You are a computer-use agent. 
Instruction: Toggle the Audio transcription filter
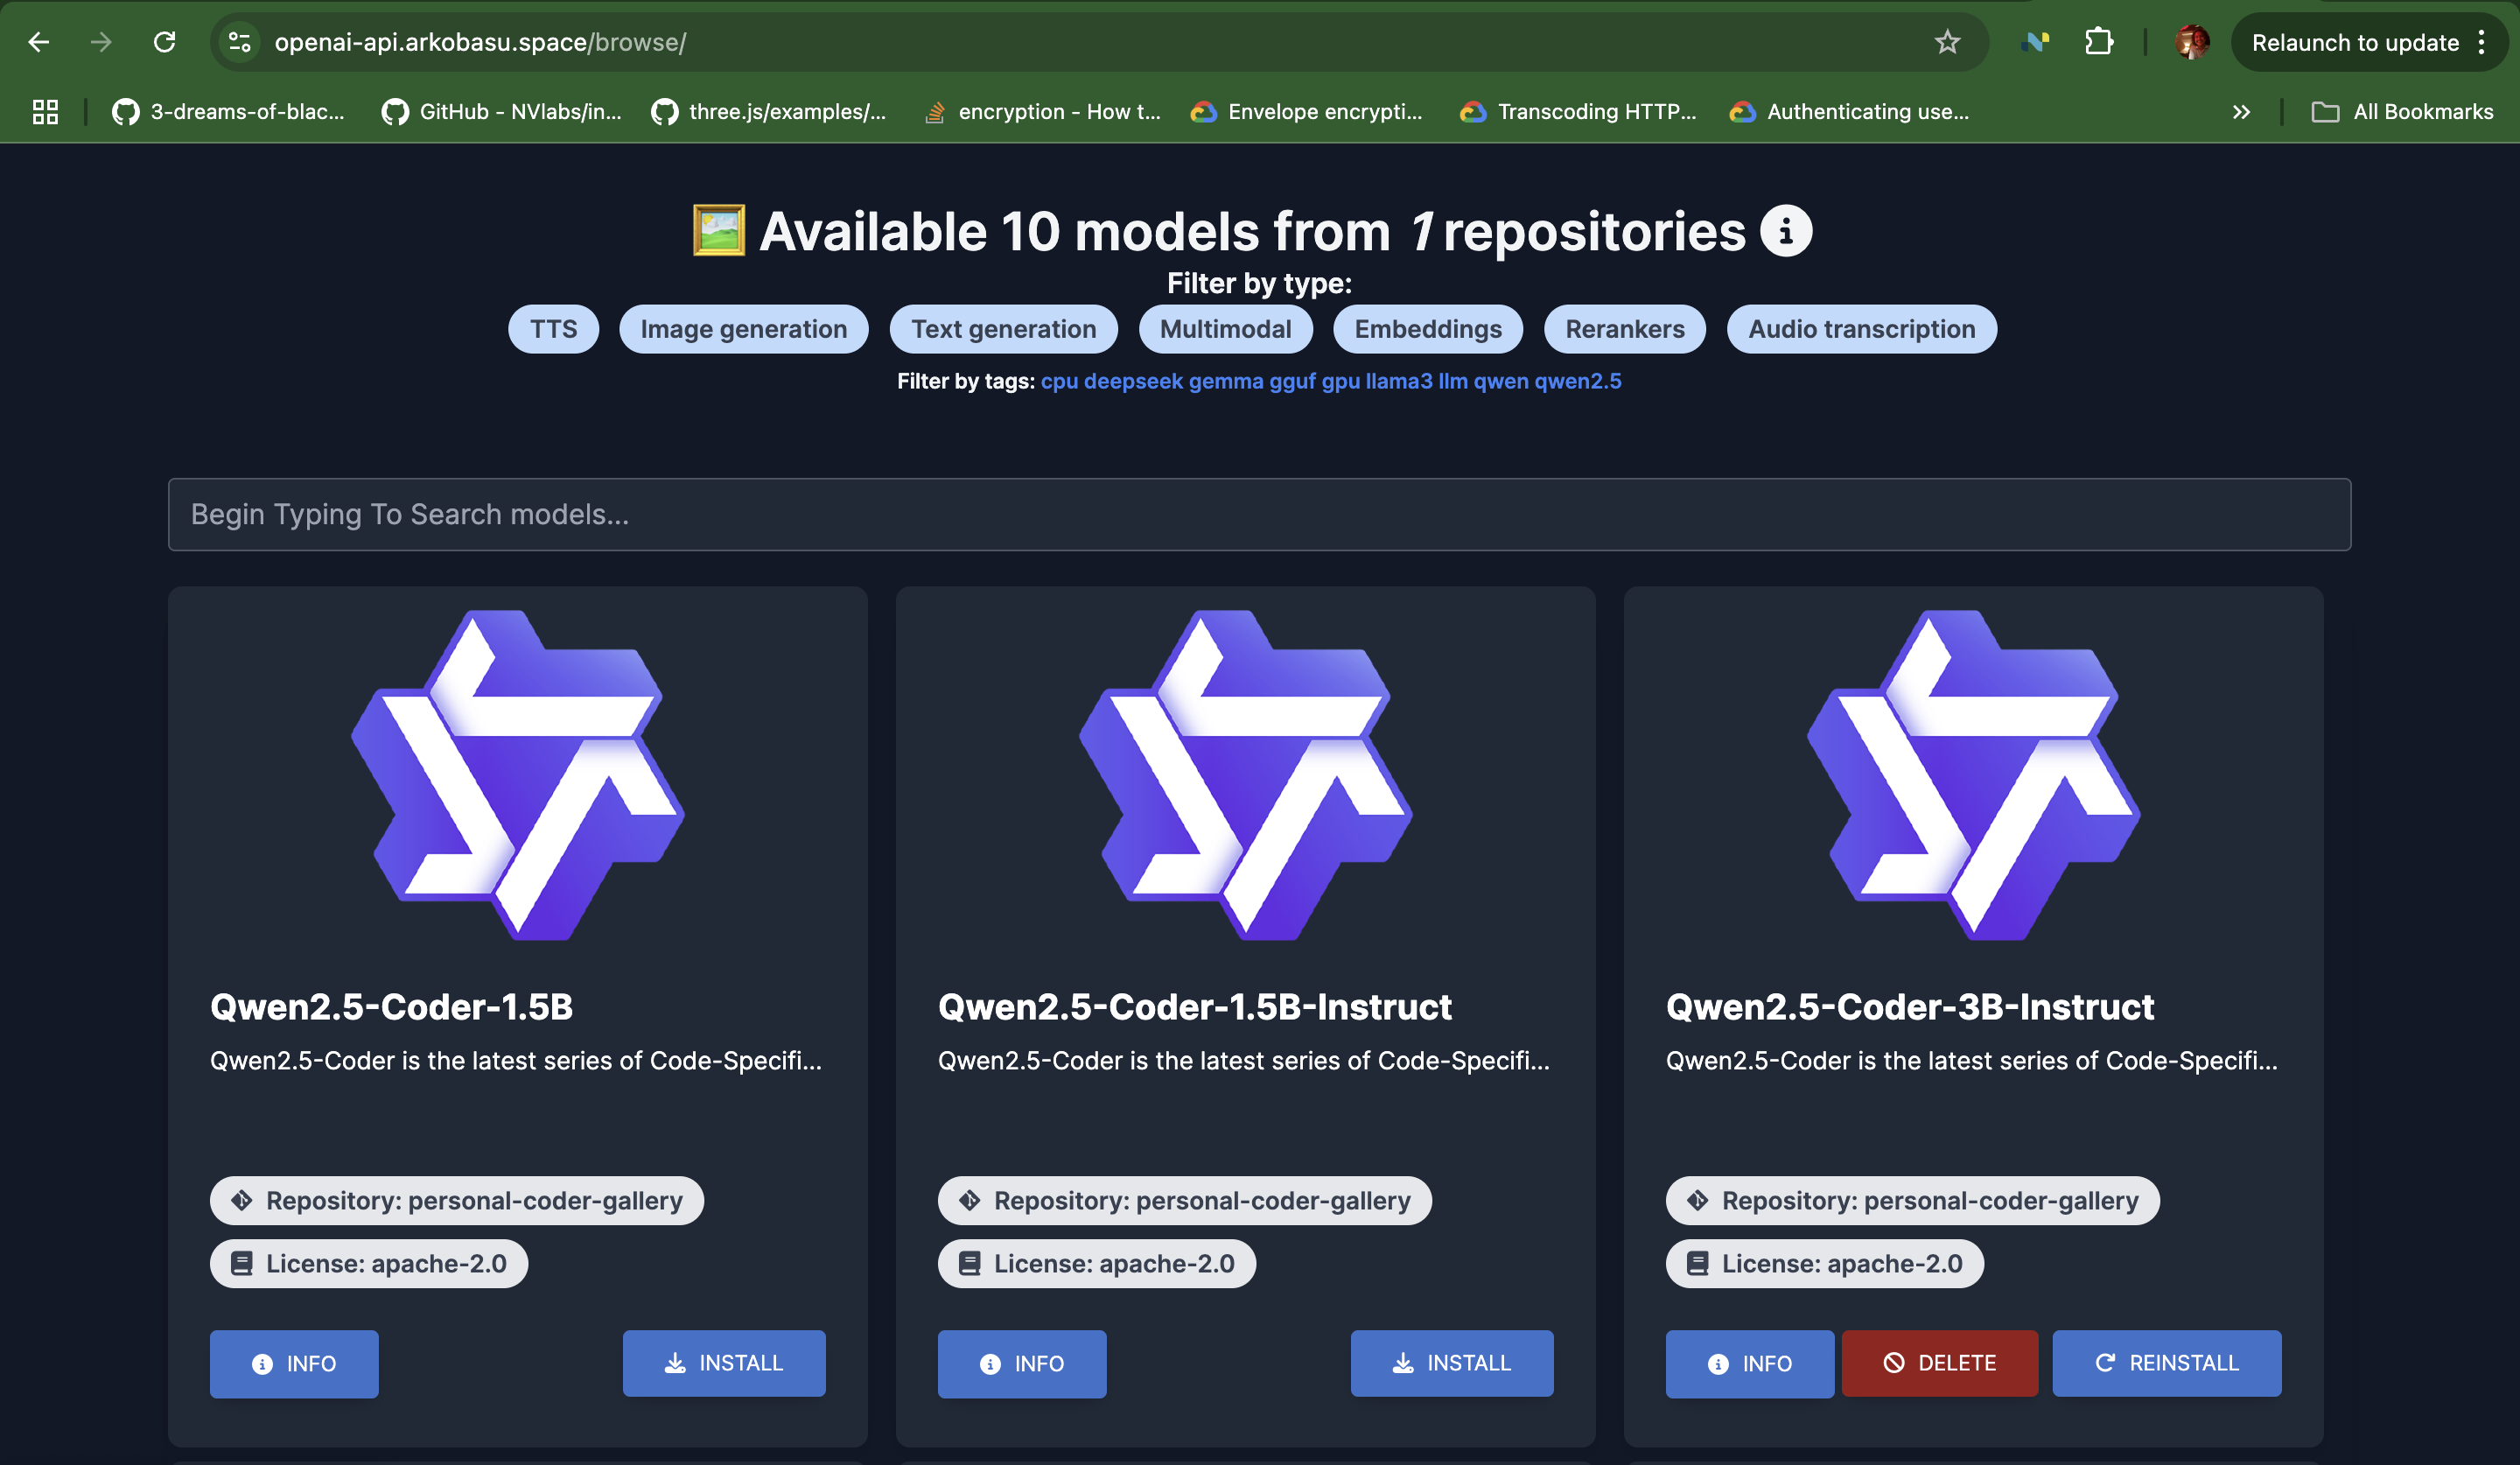(x=1861, y=329)
